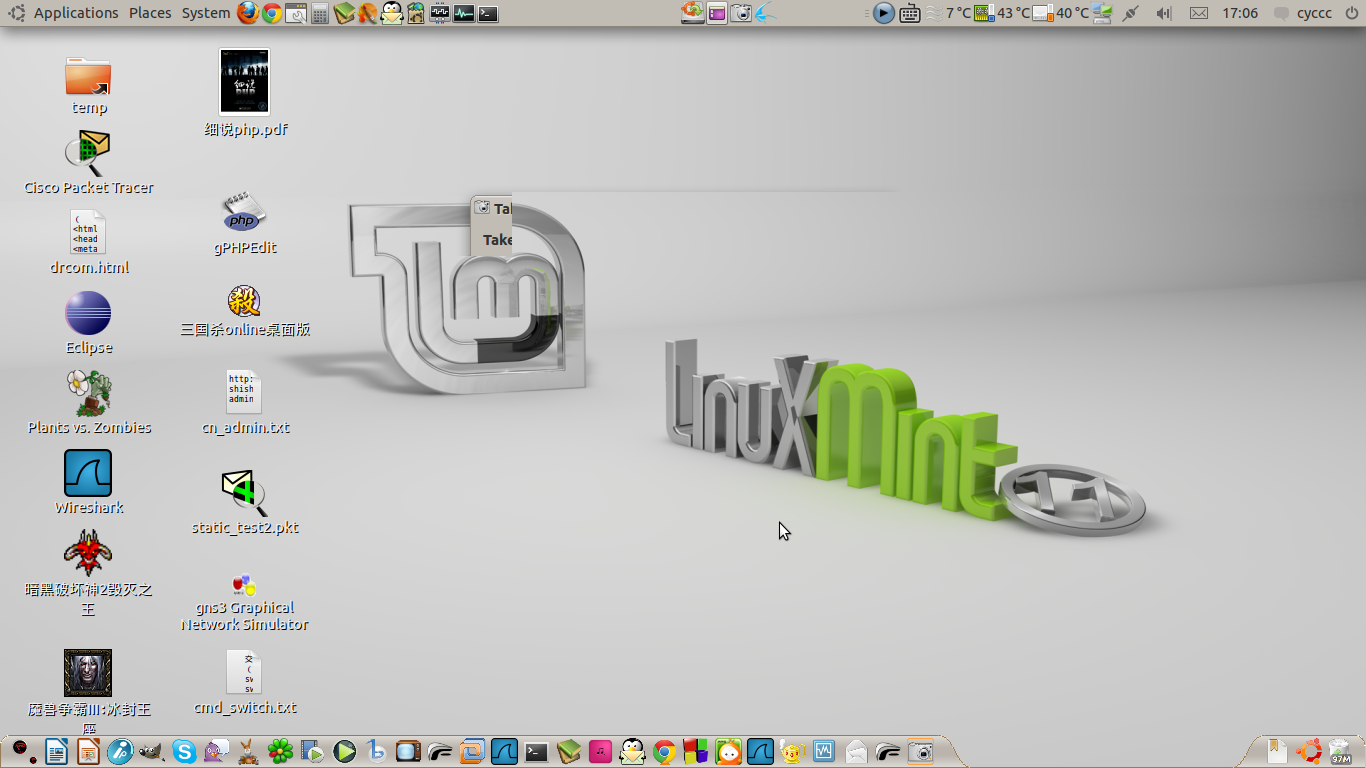The height and width of the screenshot is (768, 1366).
Task: Select the static_test2.pkt file
Action: pyautogui.click(x=245, y=502)
